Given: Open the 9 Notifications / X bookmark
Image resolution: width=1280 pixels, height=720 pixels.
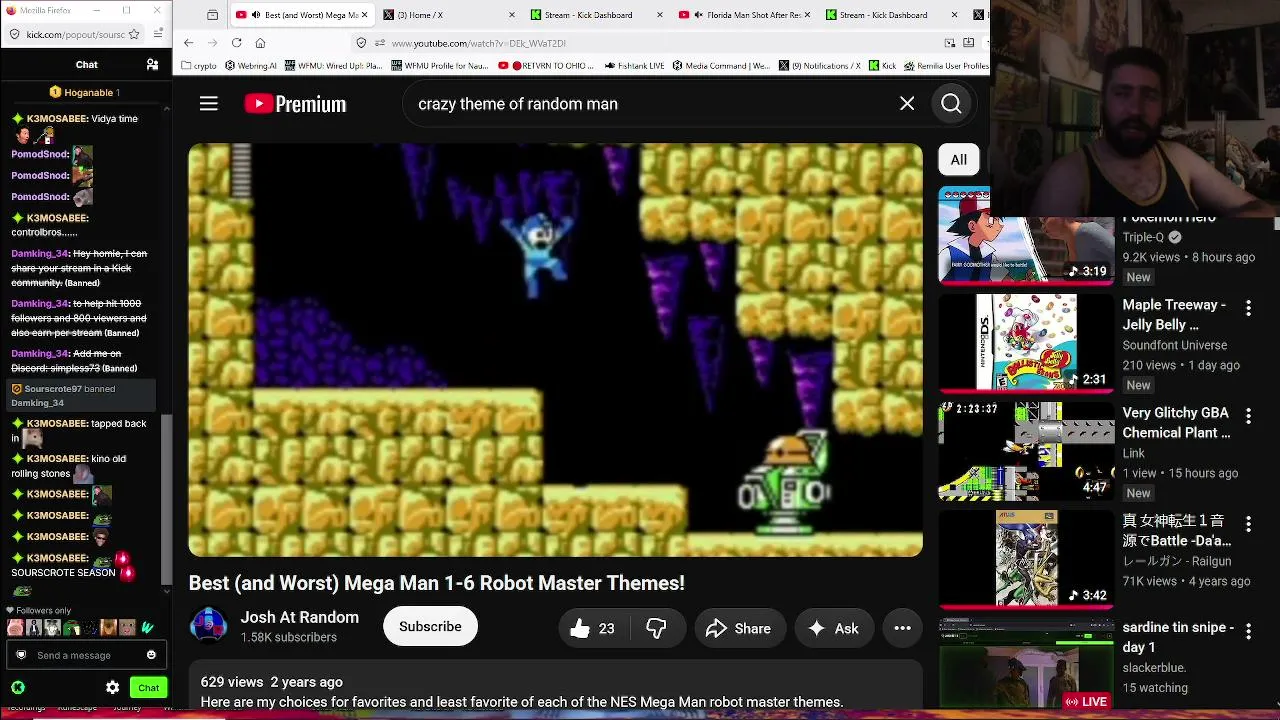Looking at the screenshot, I should tap(820, 66).
